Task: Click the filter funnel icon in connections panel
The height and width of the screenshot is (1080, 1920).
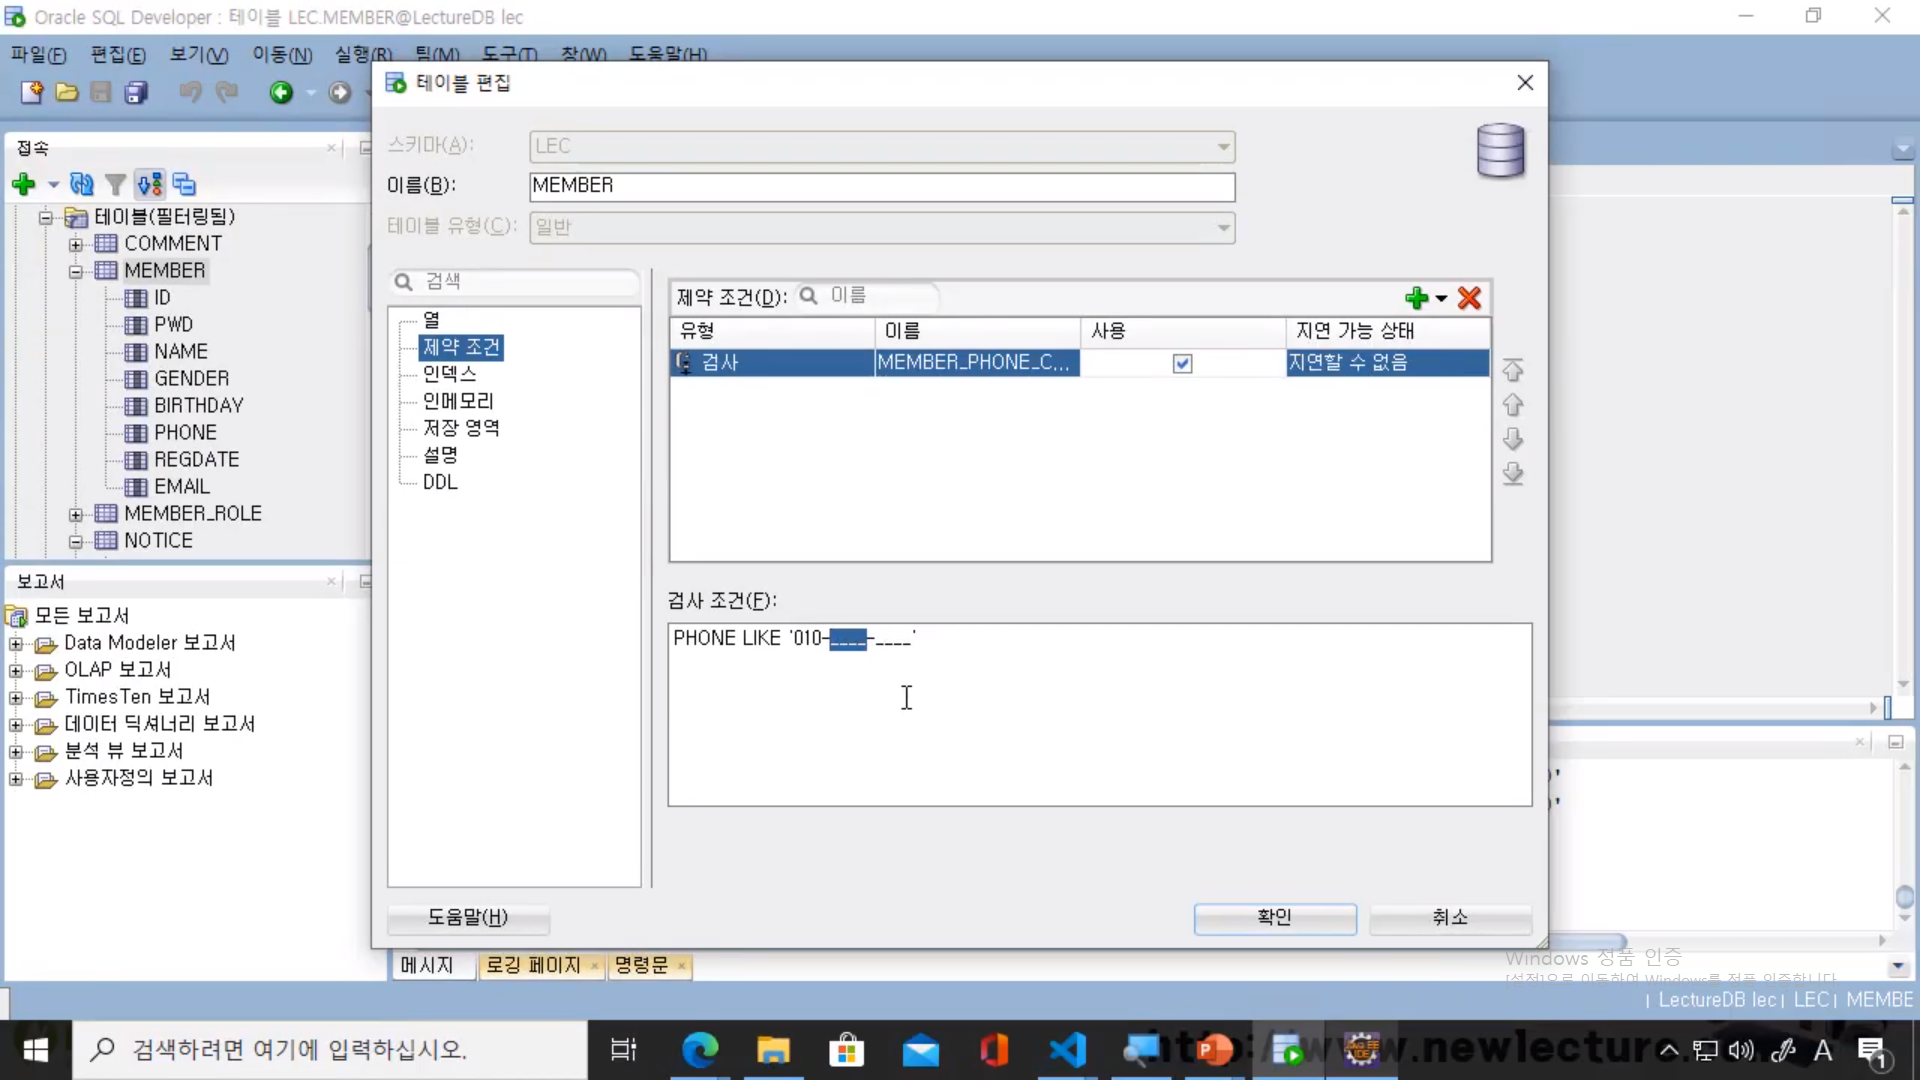Action: (116, 184)
